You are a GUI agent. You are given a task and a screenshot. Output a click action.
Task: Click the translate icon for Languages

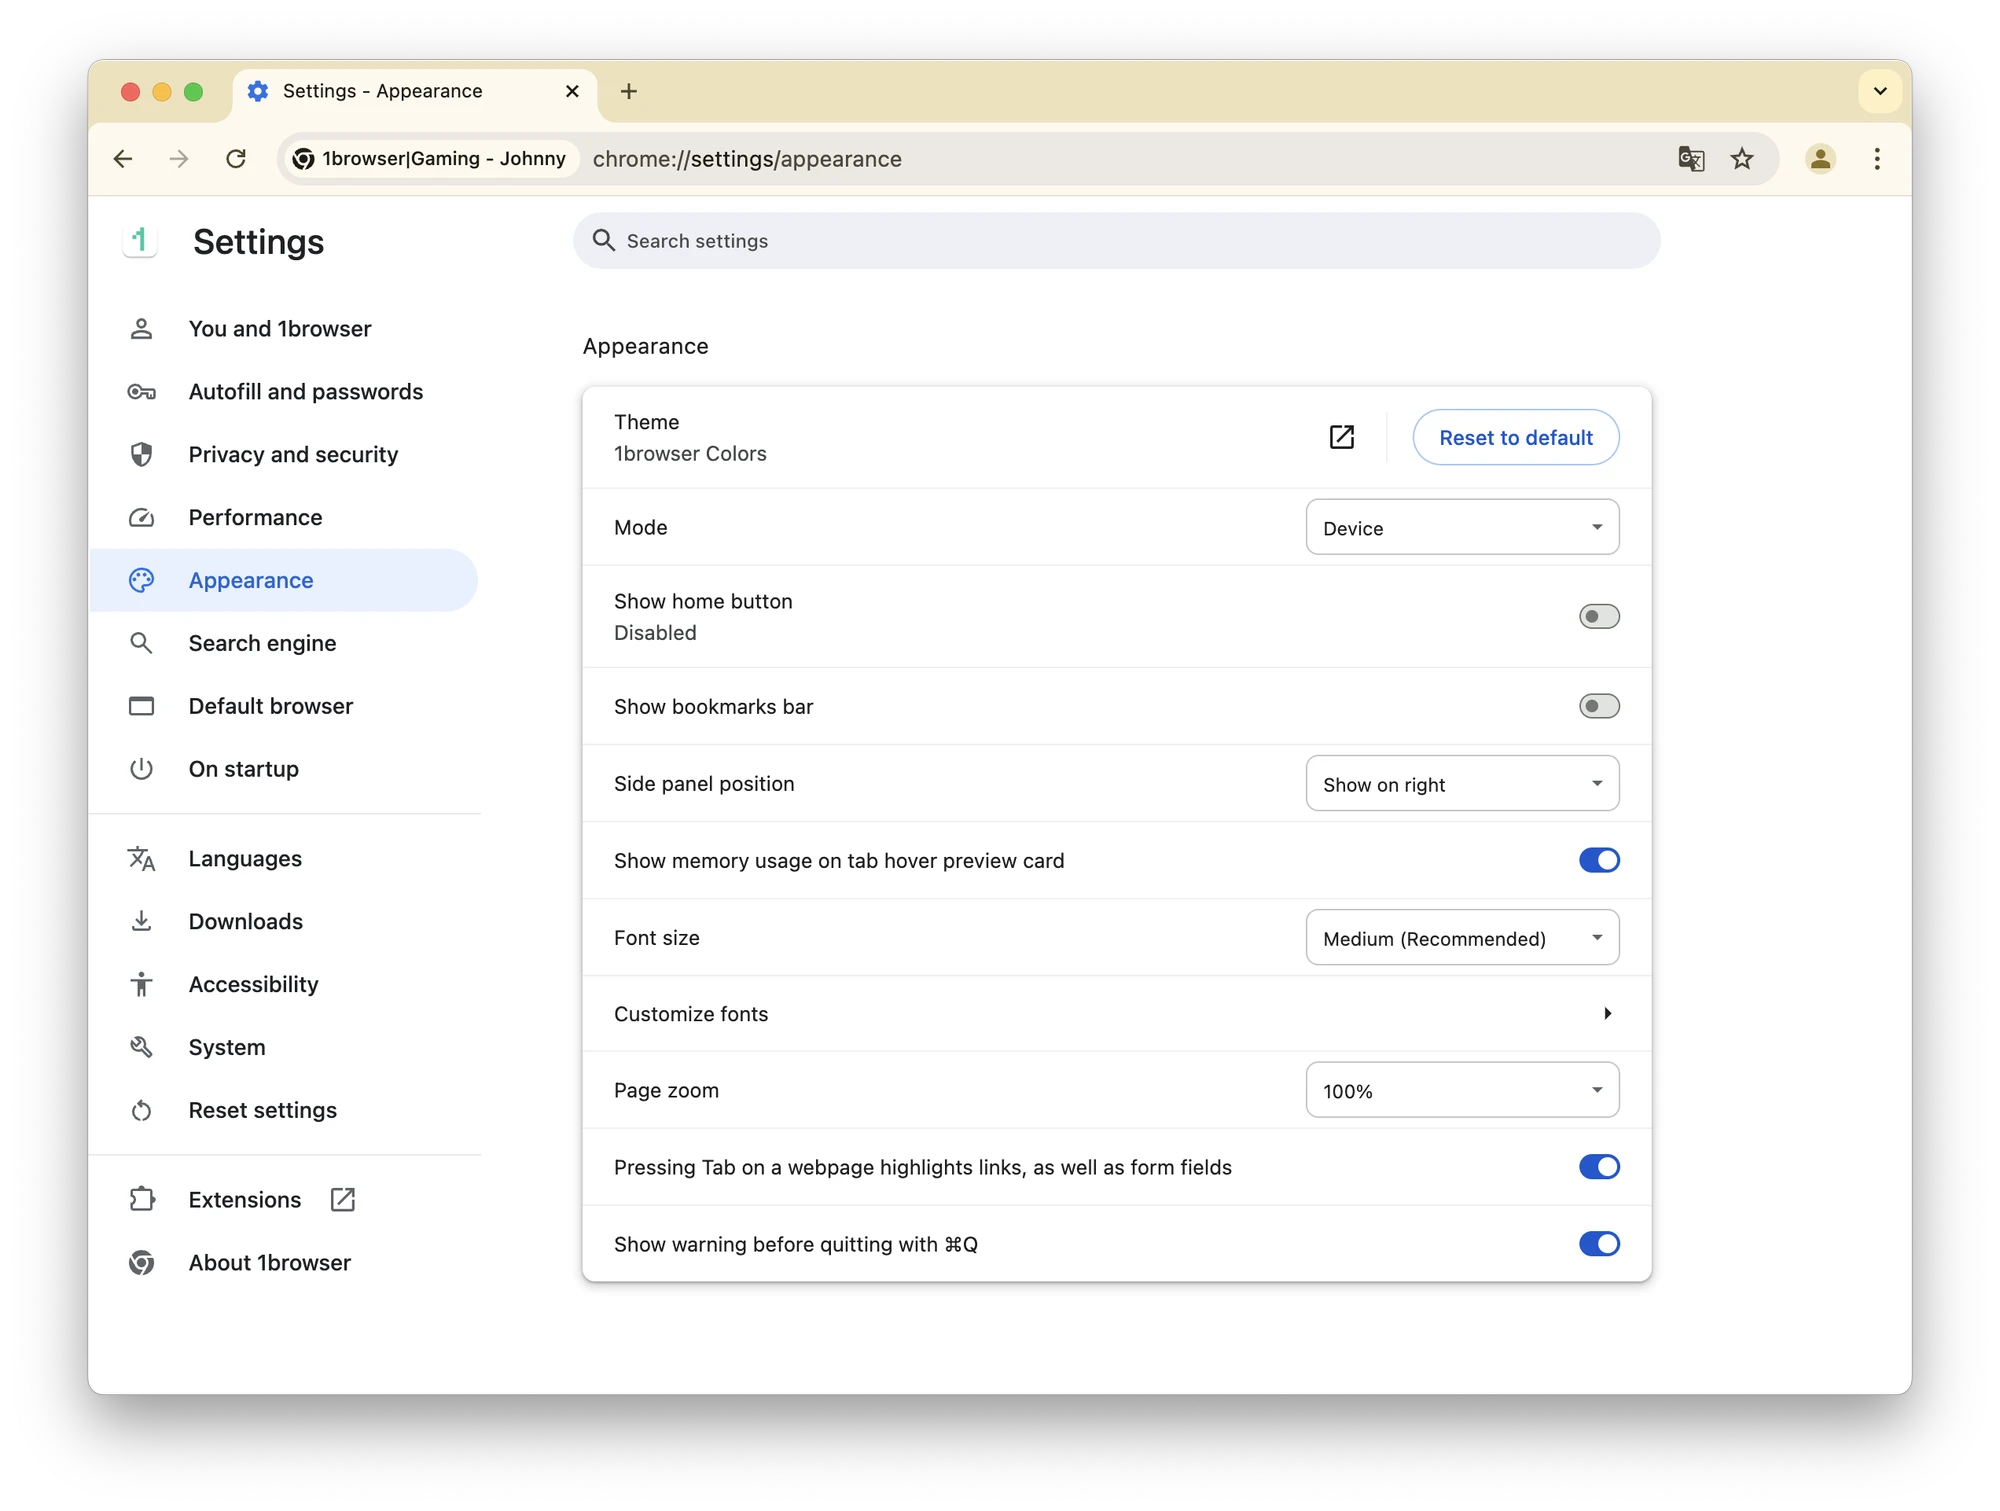point(141,859)
